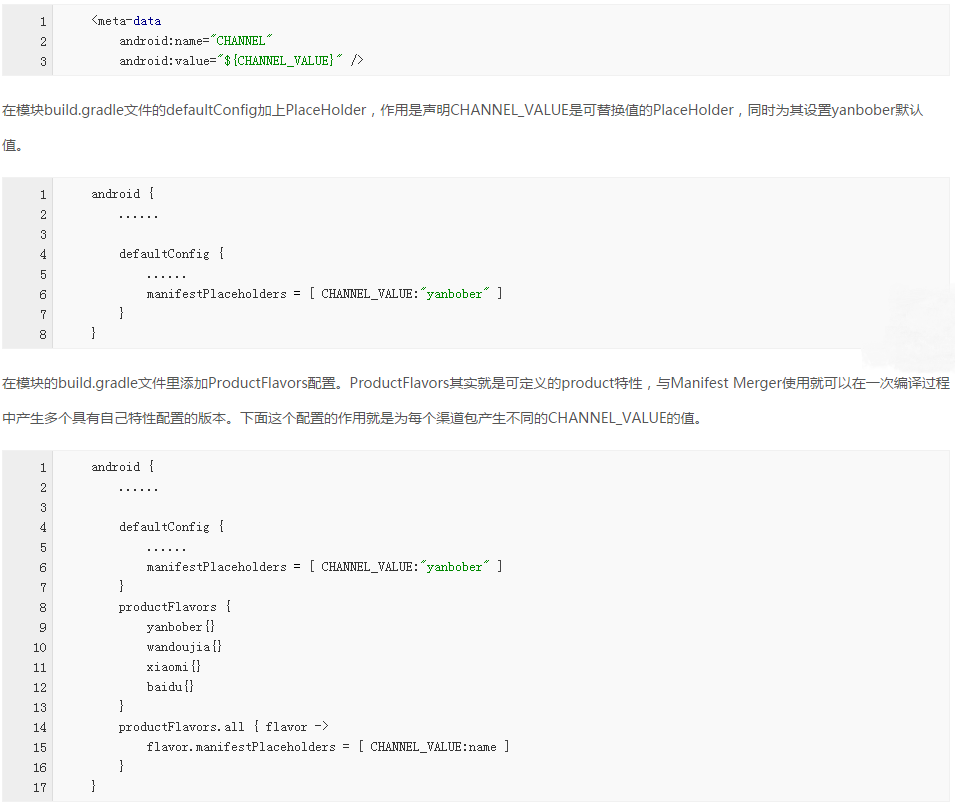
Task: Click the android:name="CHANNEL" code line
Action: point(196,41)
